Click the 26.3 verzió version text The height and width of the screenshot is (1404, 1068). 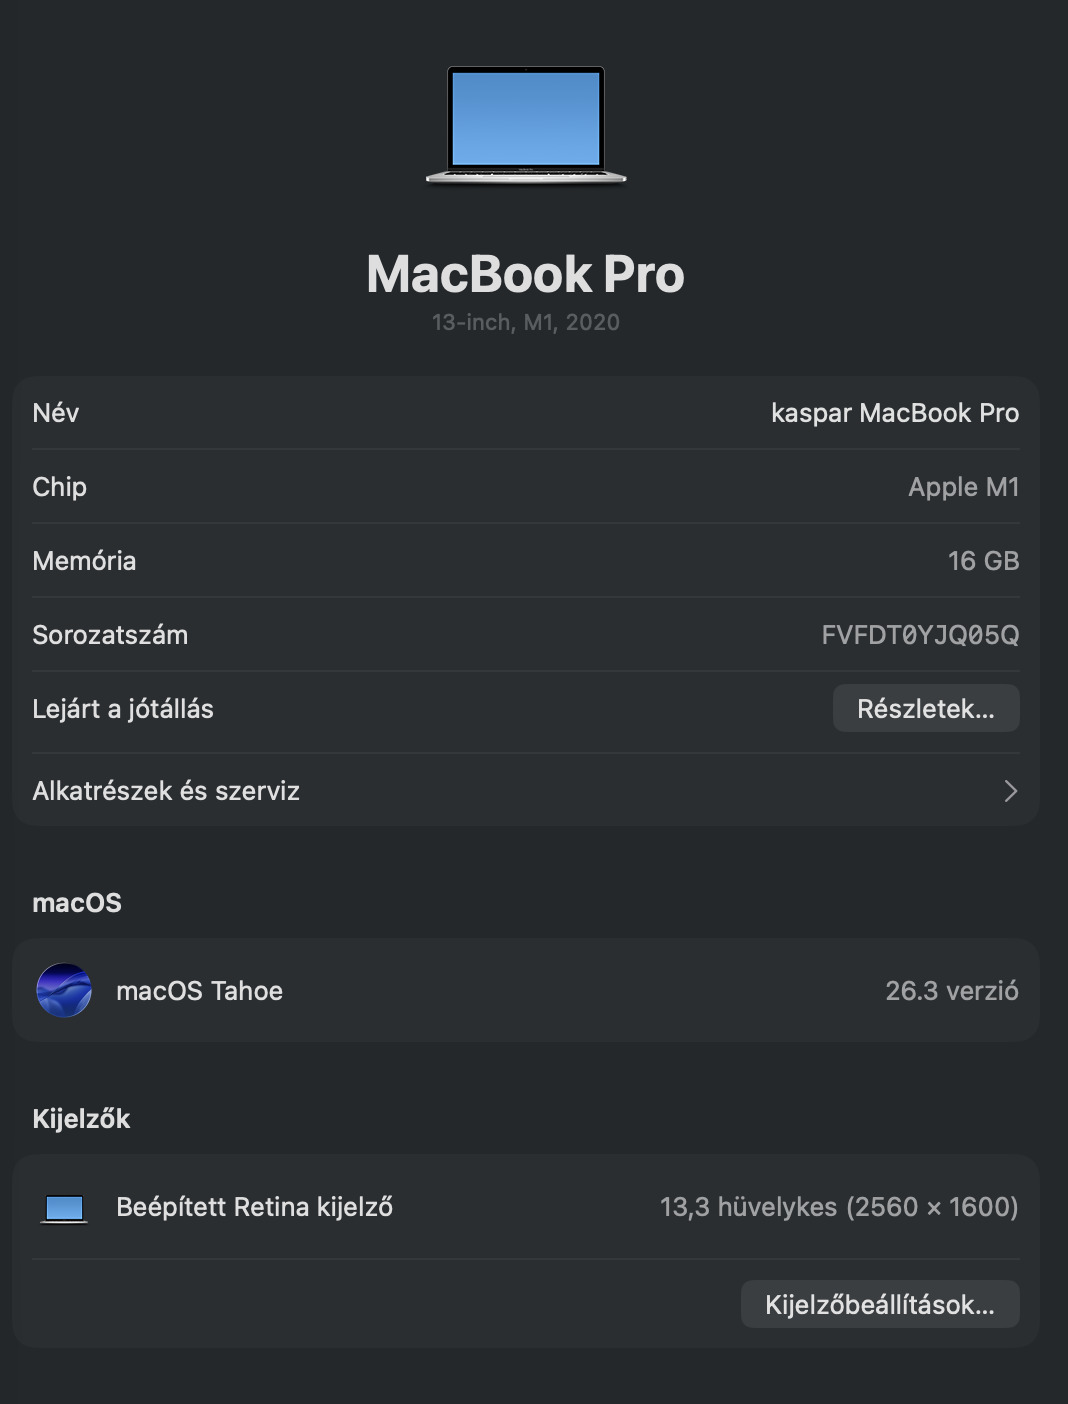pos(952,991)
